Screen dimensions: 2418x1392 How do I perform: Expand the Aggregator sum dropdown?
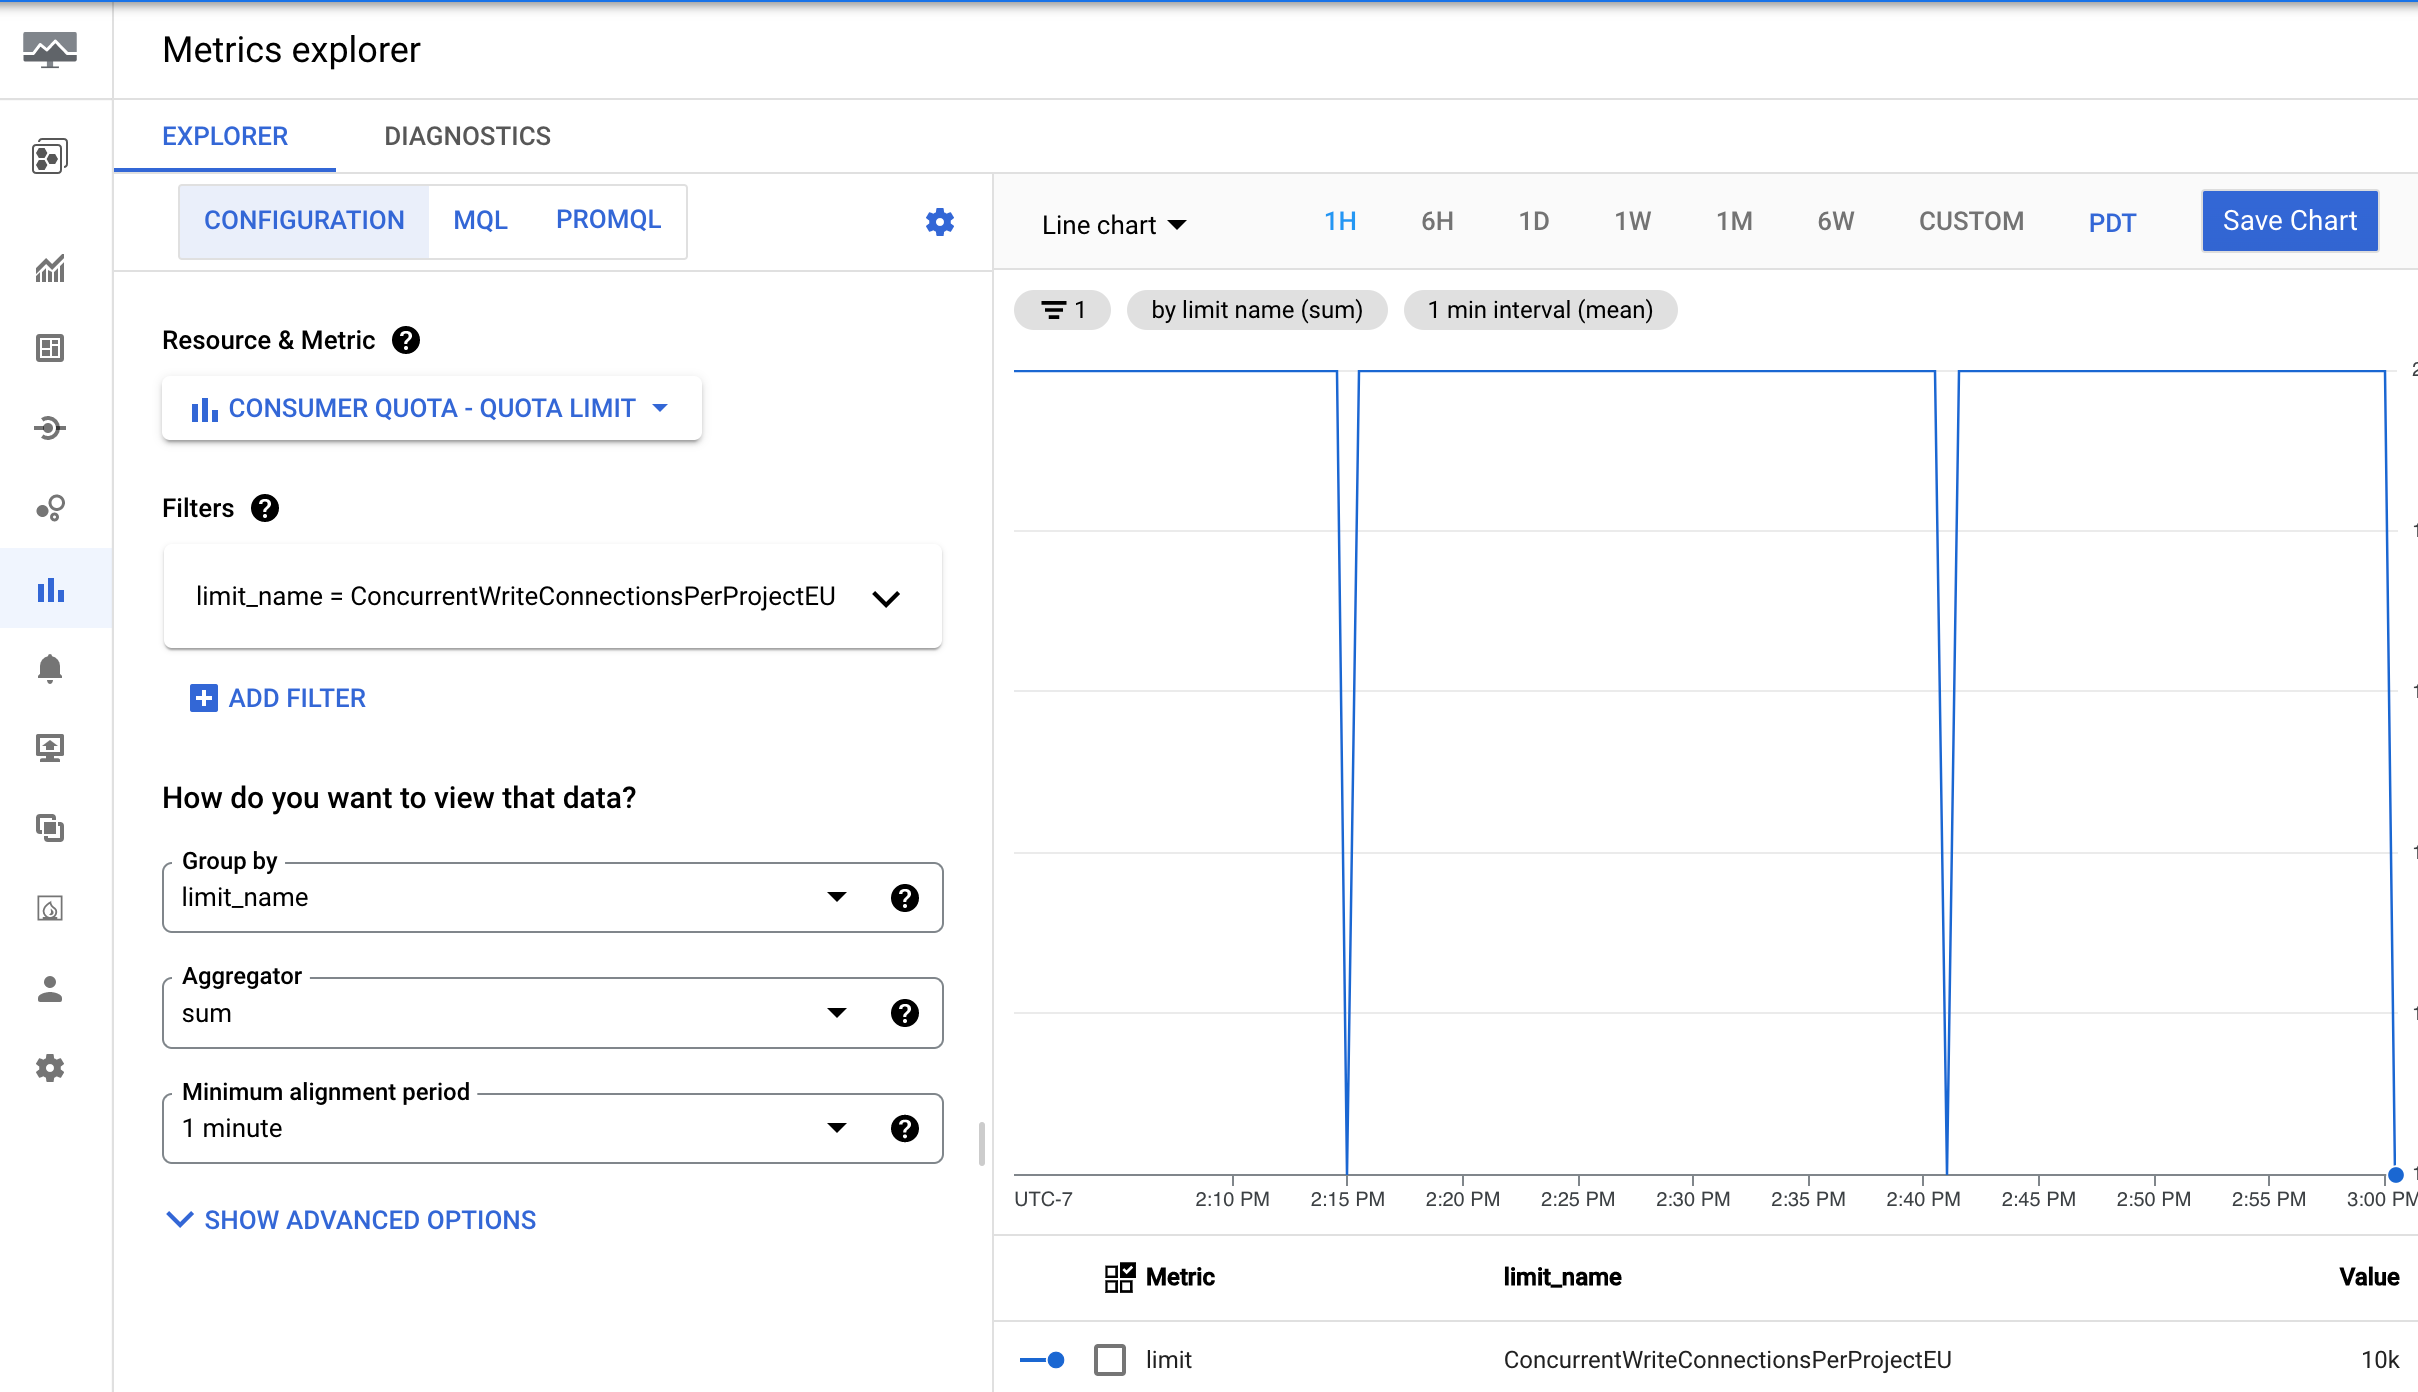coord(837,1012)
